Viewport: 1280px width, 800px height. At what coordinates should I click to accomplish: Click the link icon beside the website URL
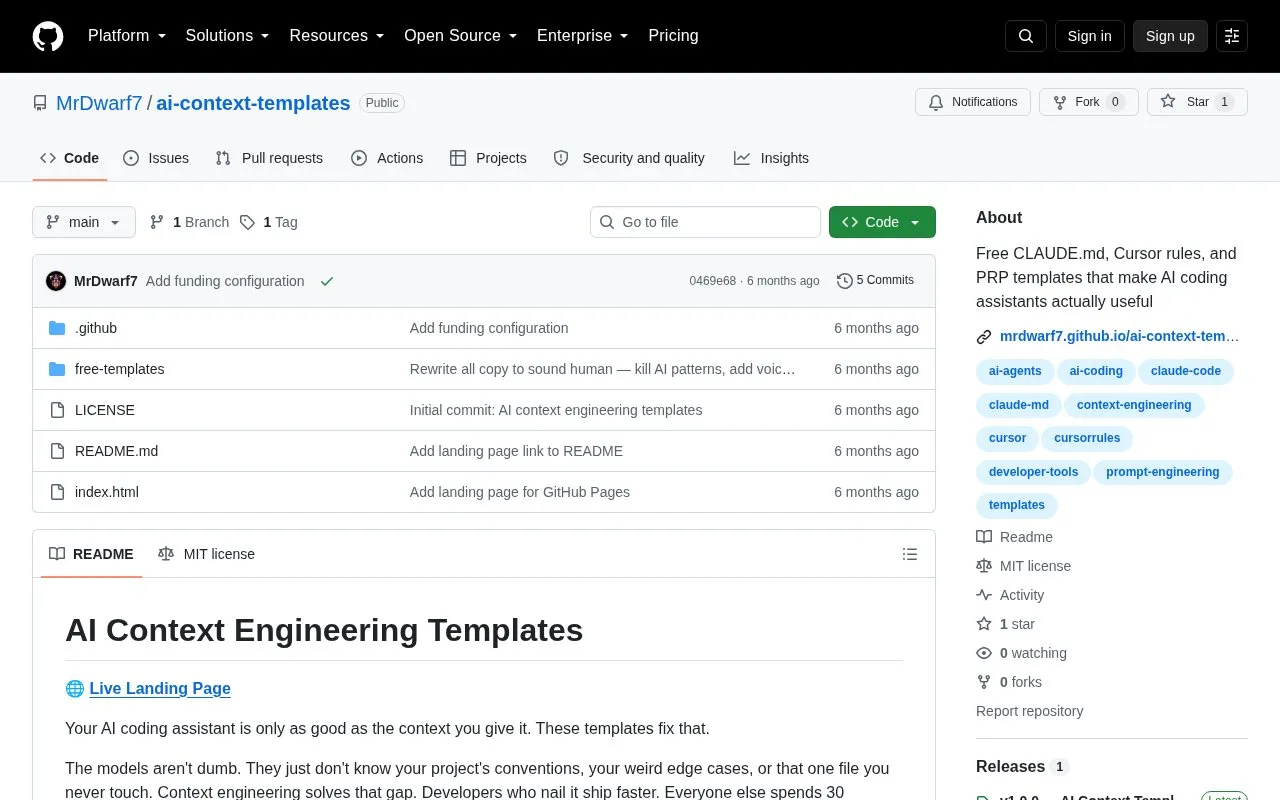[x=984, y=337]
